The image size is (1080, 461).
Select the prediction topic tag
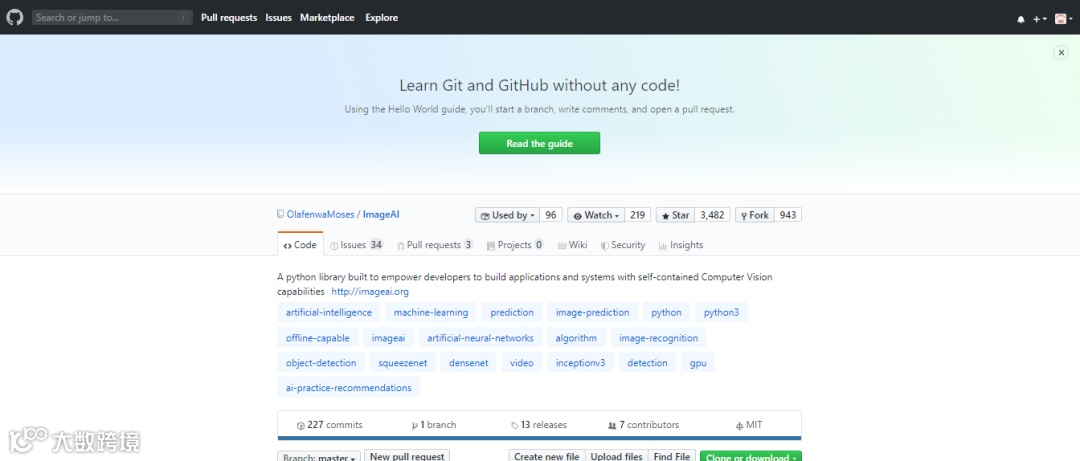[x=512, y=312]
